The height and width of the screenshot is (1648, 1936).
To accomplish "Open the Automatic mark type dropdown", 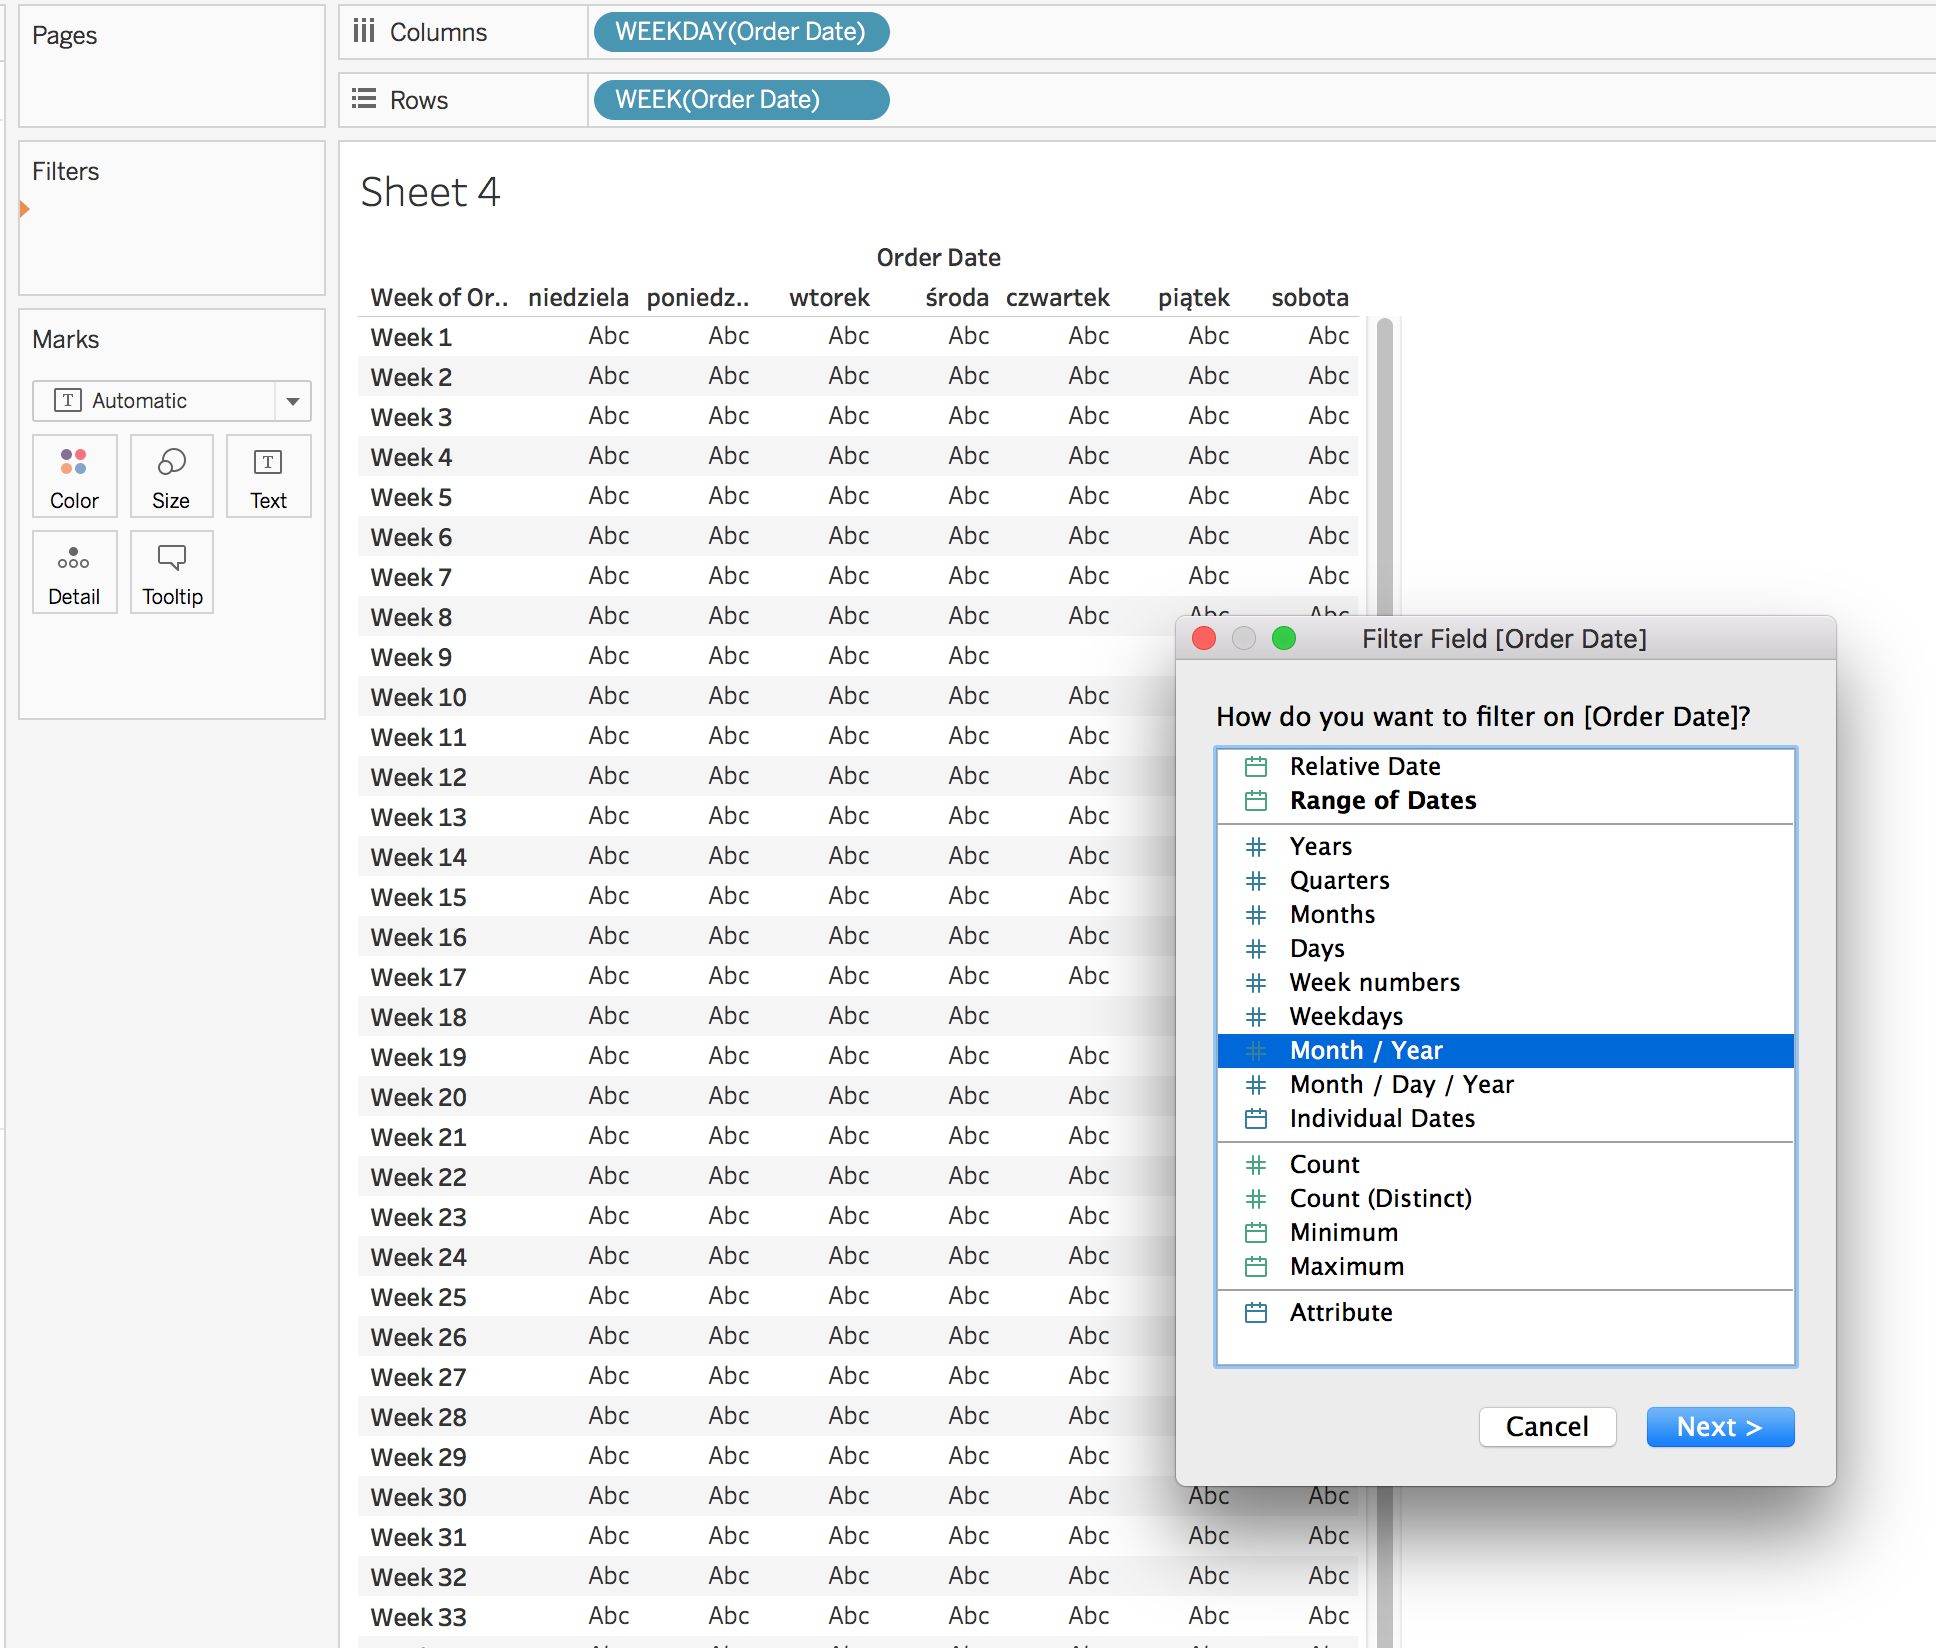I will coord(292,401).
